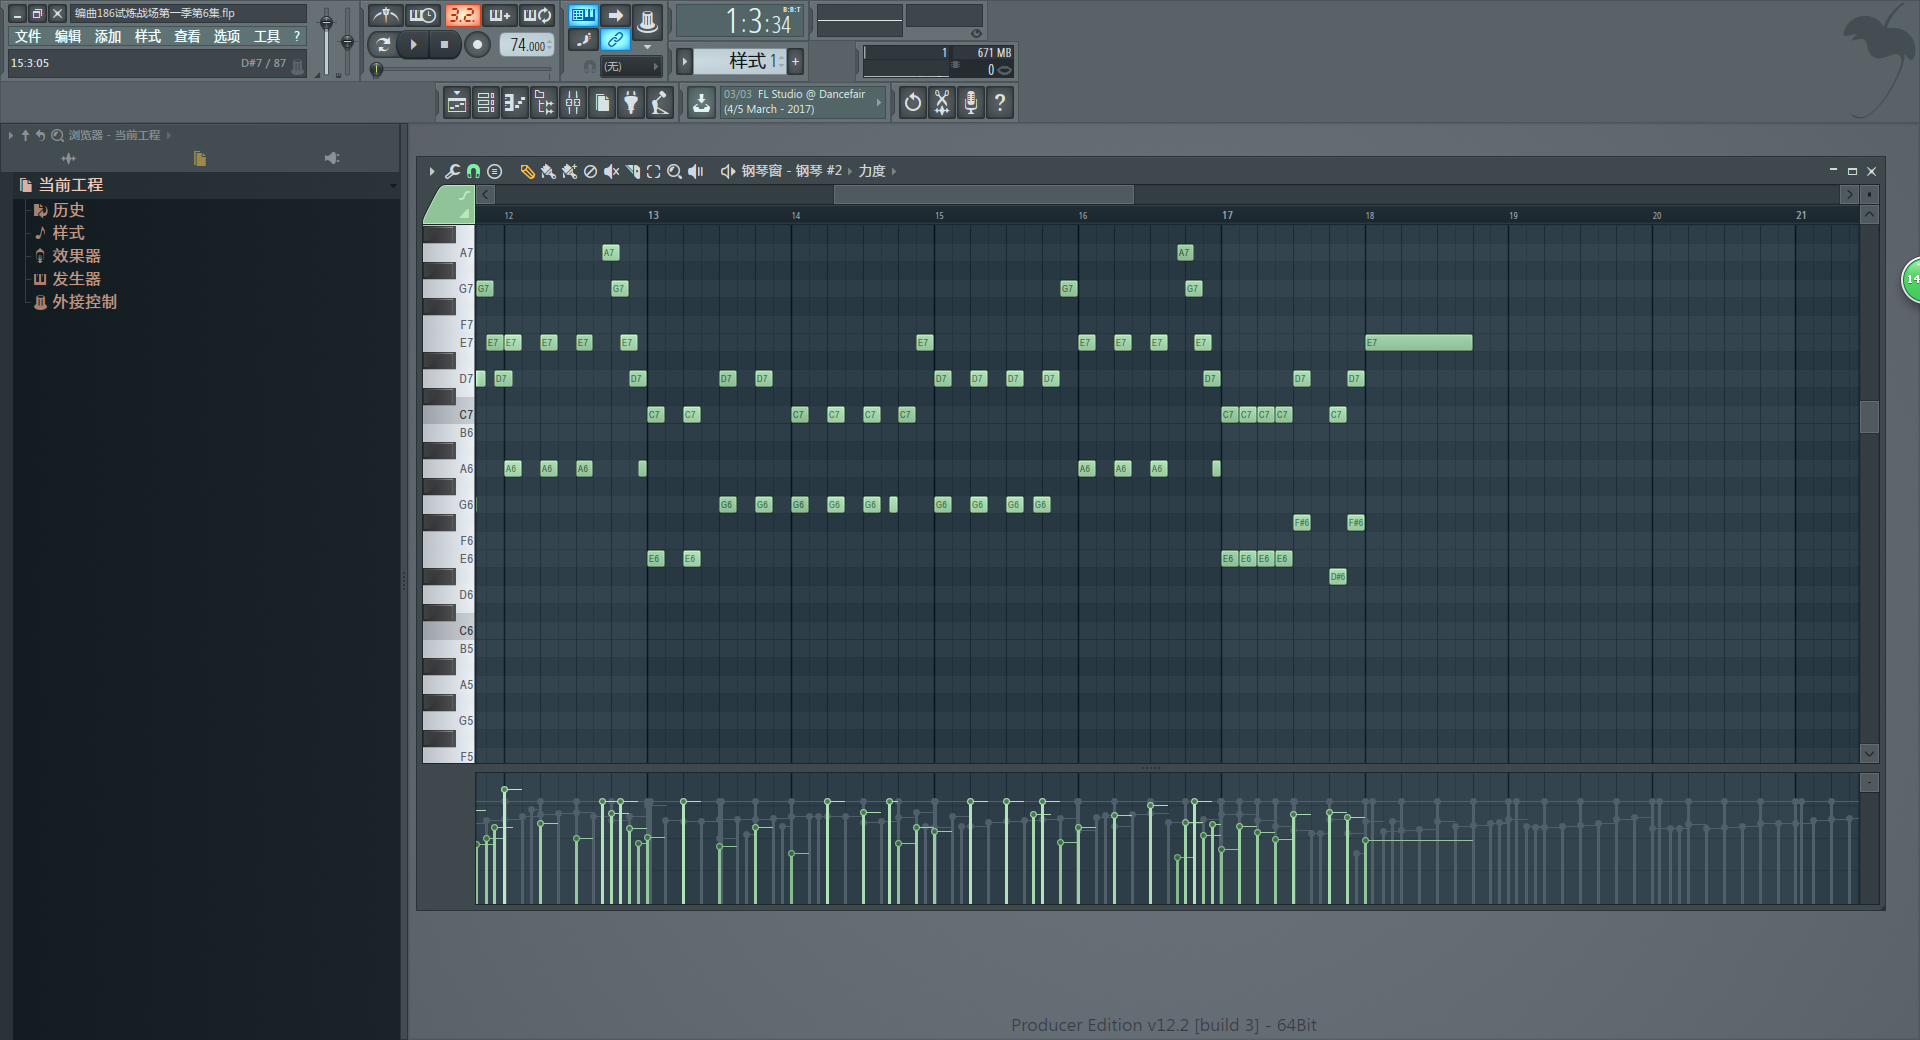This screenshot has height=1040, width=1920.
Task: Show the browser/plugin picker view
Action: [544, 103]
